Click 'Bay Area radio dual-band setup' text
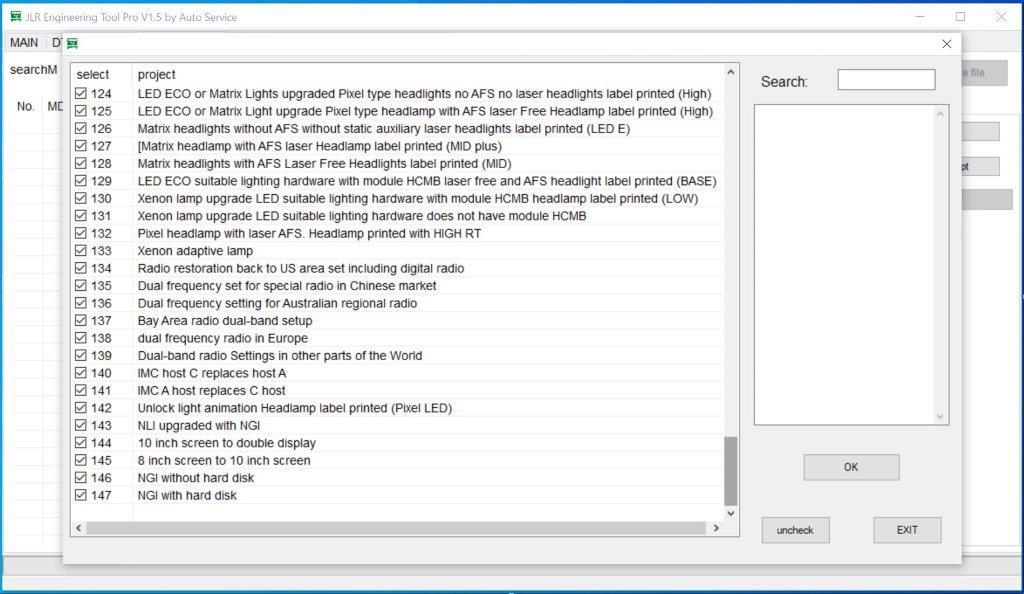Image resolution: width=1024 pixels, height=594 pixels. (225, 321)
